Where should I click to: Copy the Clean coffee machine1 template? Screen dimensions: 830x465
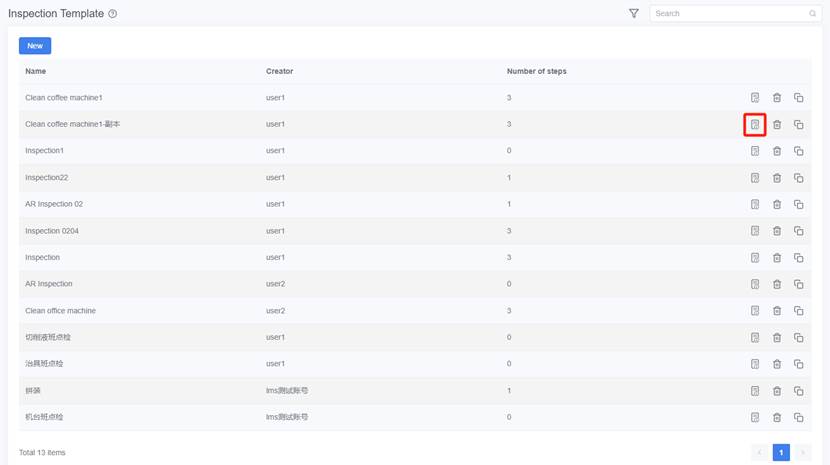coord(798,97)
